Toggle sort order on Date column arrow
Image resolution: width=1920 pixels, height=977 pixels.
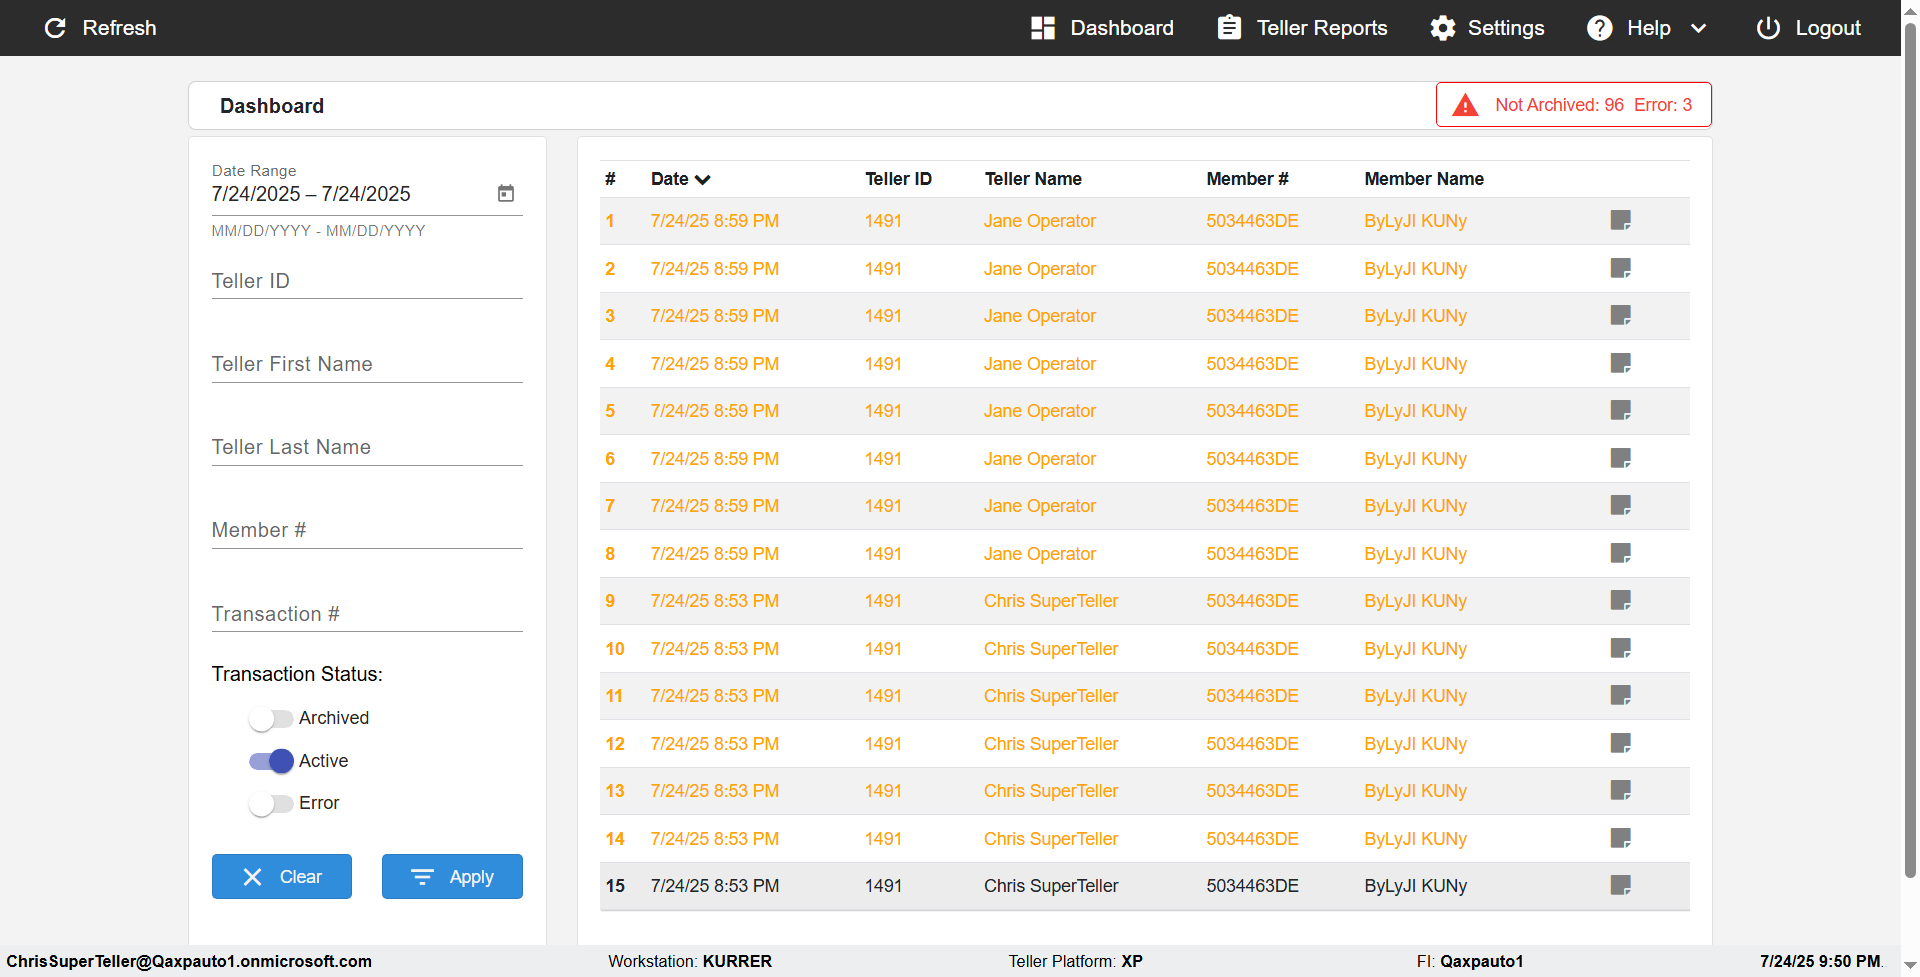click(x=703, y=180)
